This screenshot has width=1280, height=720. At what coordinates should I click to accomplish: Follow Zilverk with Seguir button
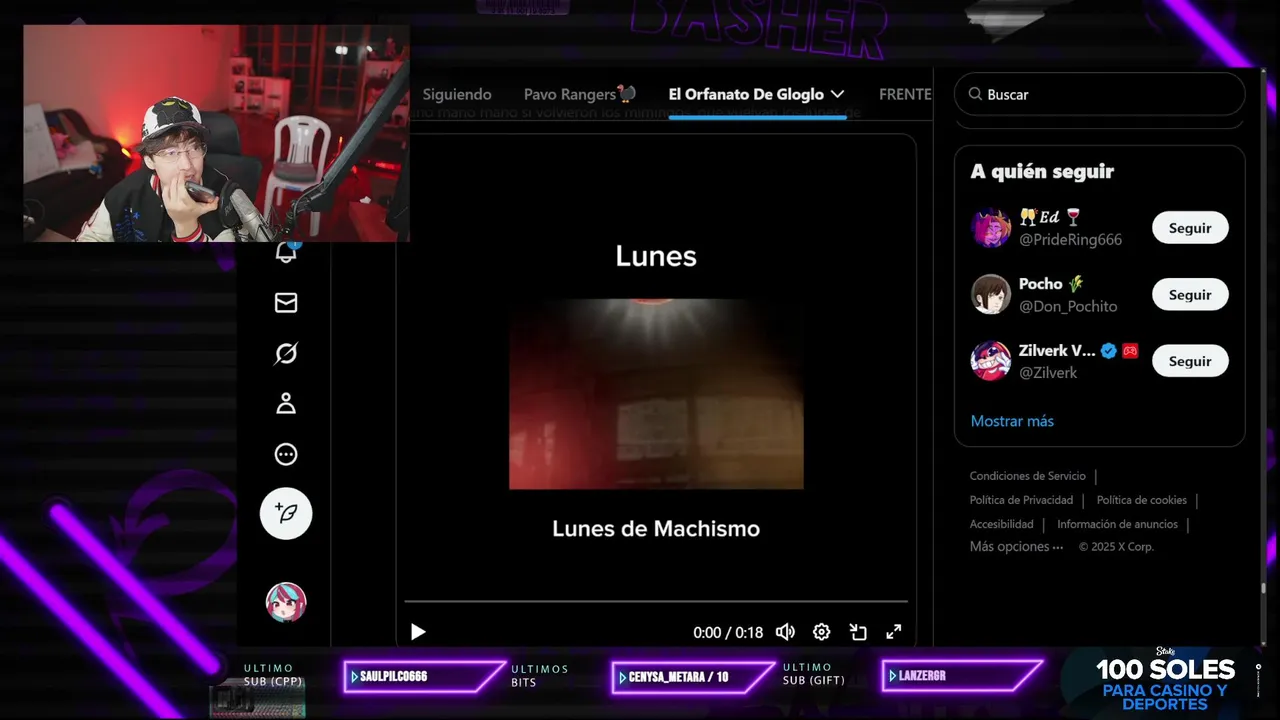[x=1190, y=361]
